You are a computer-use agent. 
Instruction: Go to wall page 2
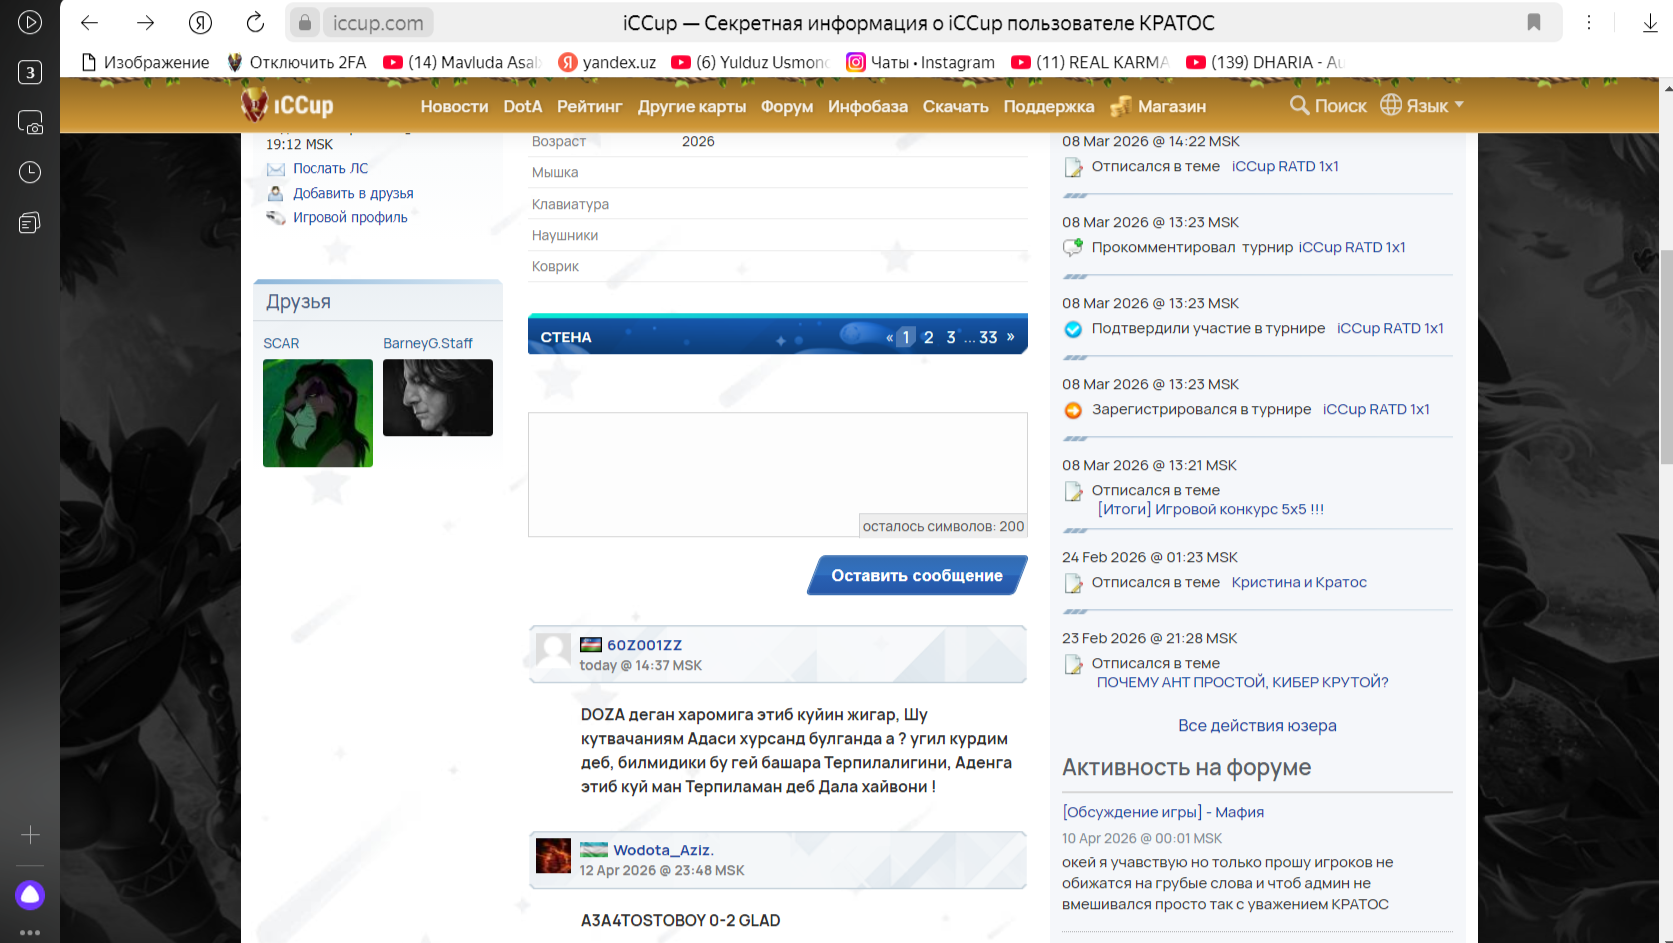(x=928, y=337)
